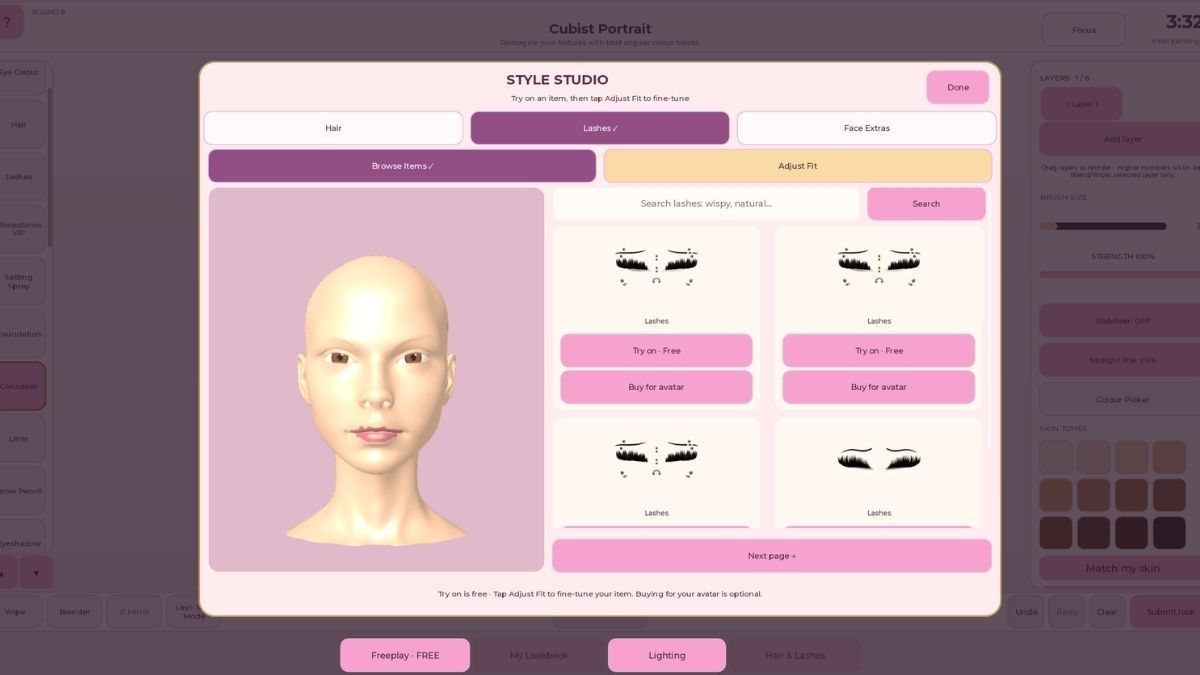Select the Eye Colour tool
1200x675 pixels.
coord(20,72)
